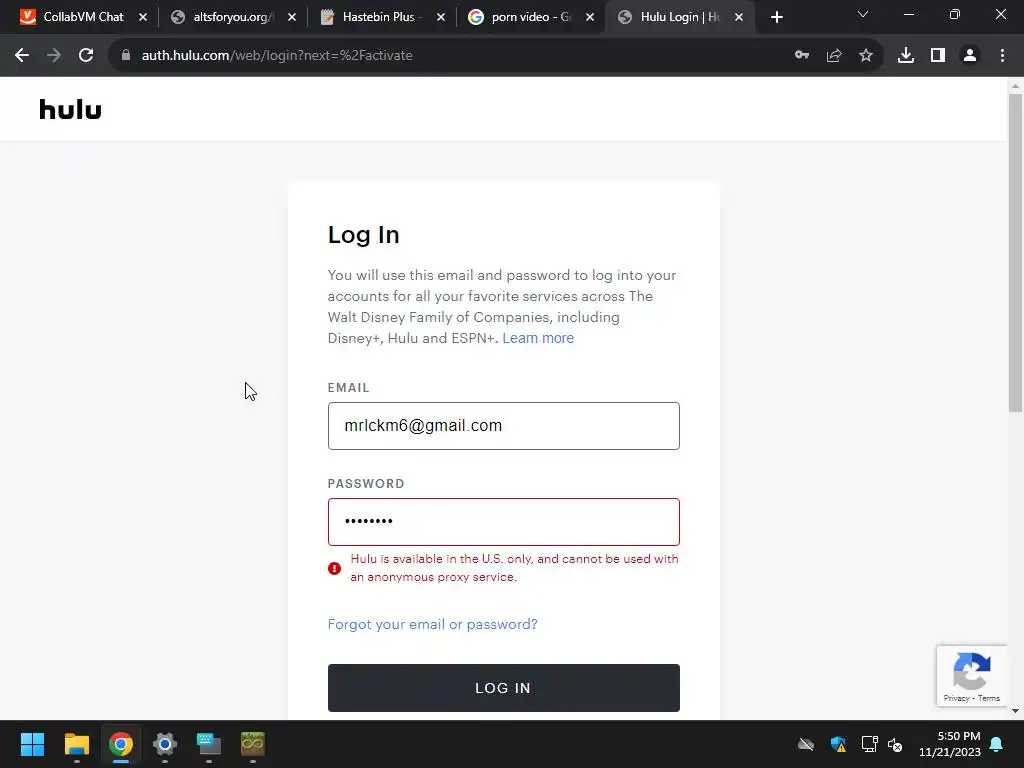
Task: Share this page from address bar
Action: coord(834,56)
